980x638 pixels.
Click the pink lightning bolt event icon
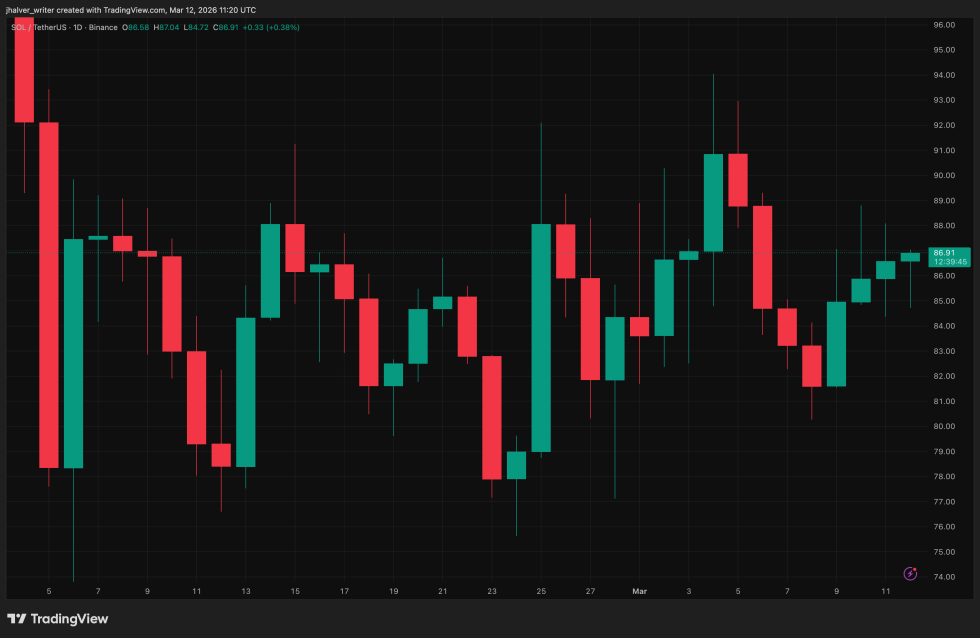[910, 573]
